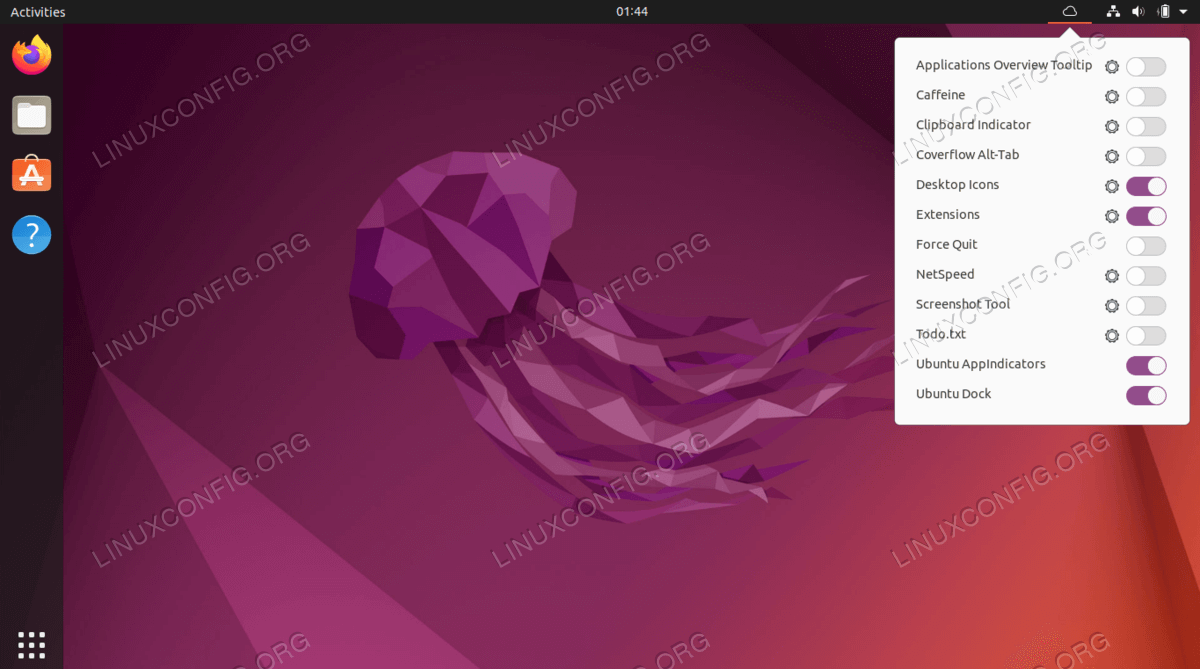The height and width of the screenshot is (669, 1200).
Task: Open Help from the dock
Action: click(32, 235)
